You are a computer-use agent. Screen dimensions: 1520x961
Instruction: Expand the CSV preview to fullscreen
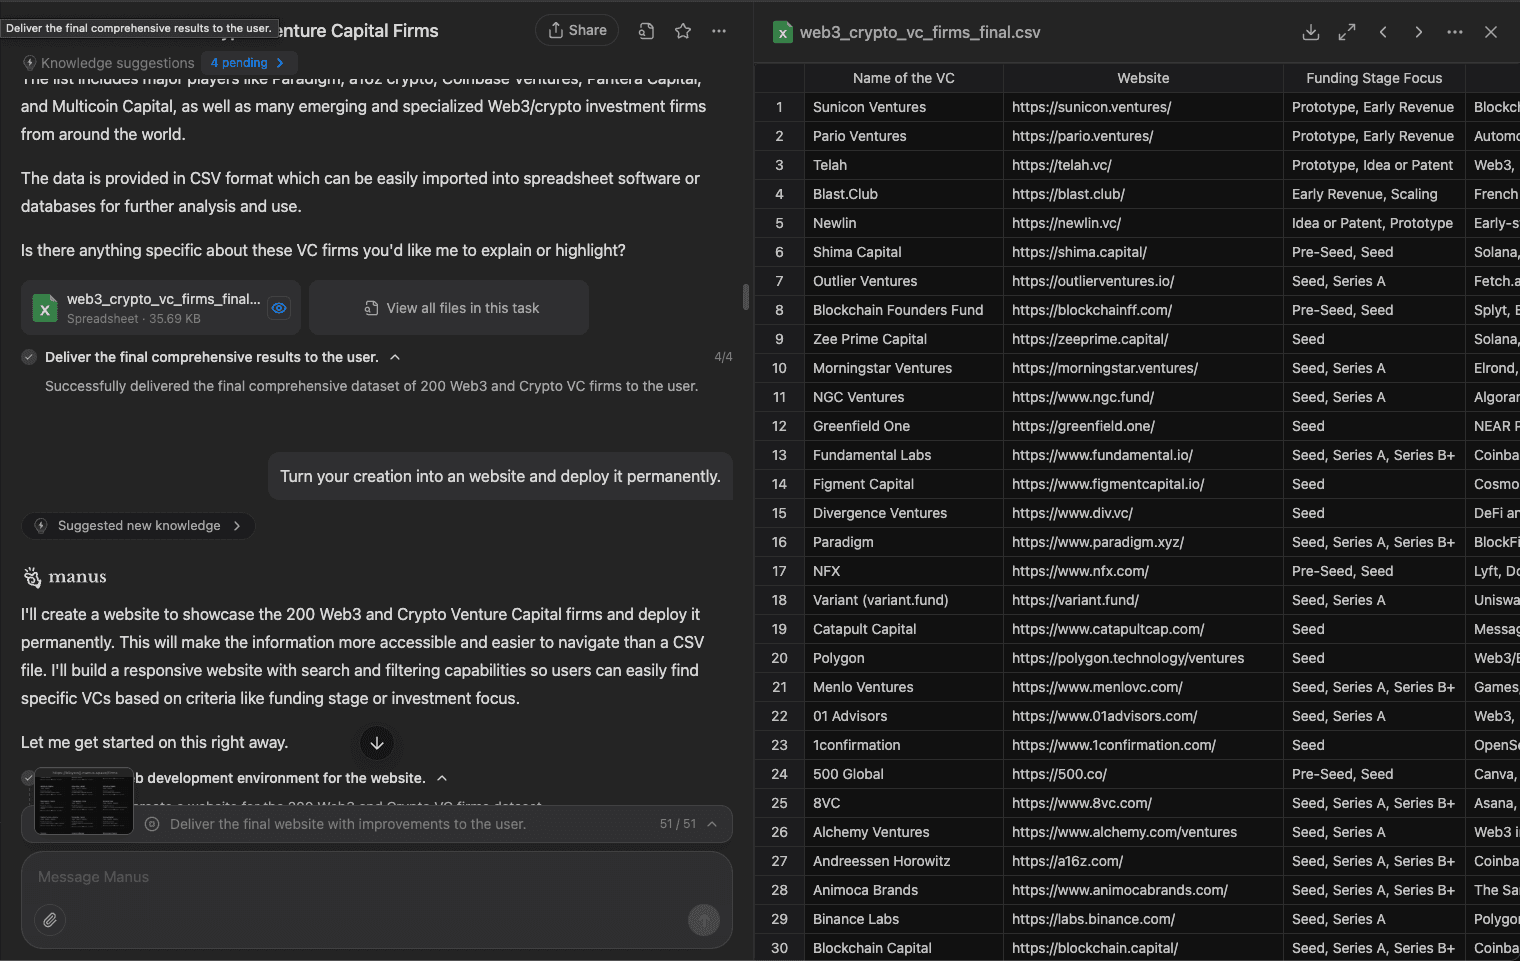click(x=1347, y=32)
